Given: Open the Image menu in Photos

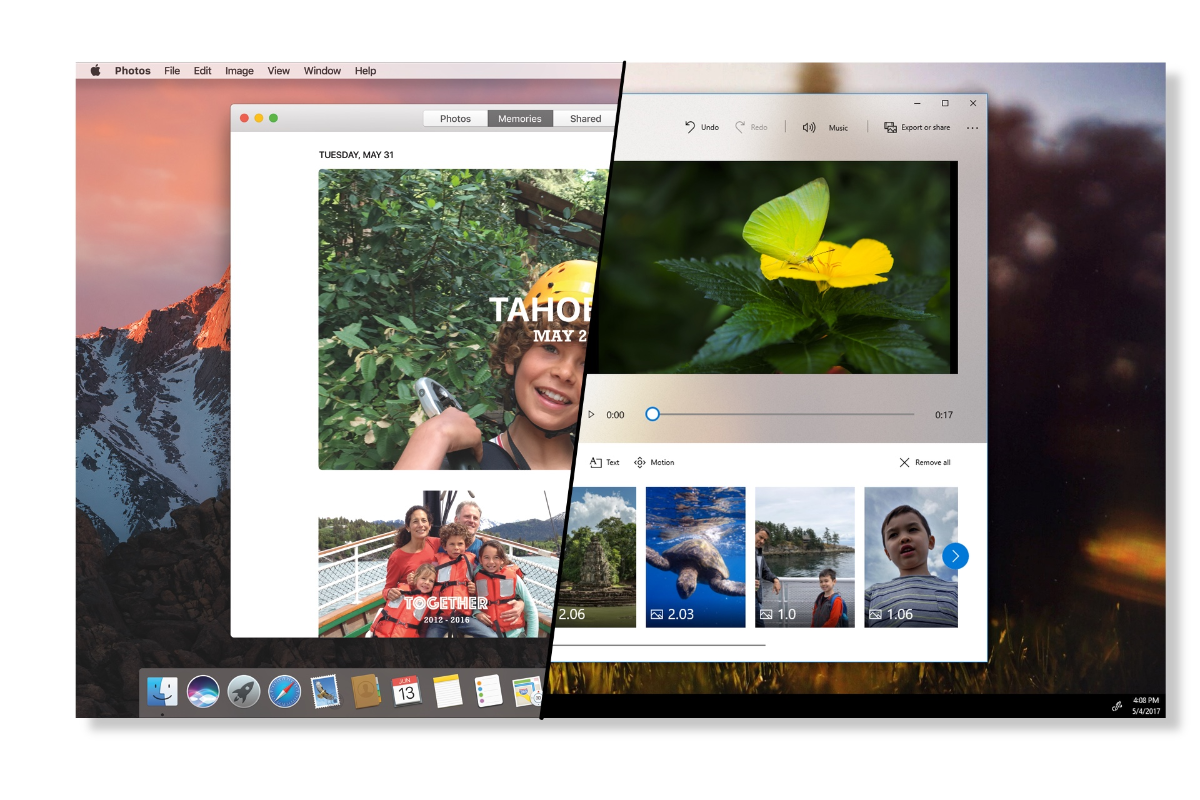Looking at the screenshot, I should (239, 70).
